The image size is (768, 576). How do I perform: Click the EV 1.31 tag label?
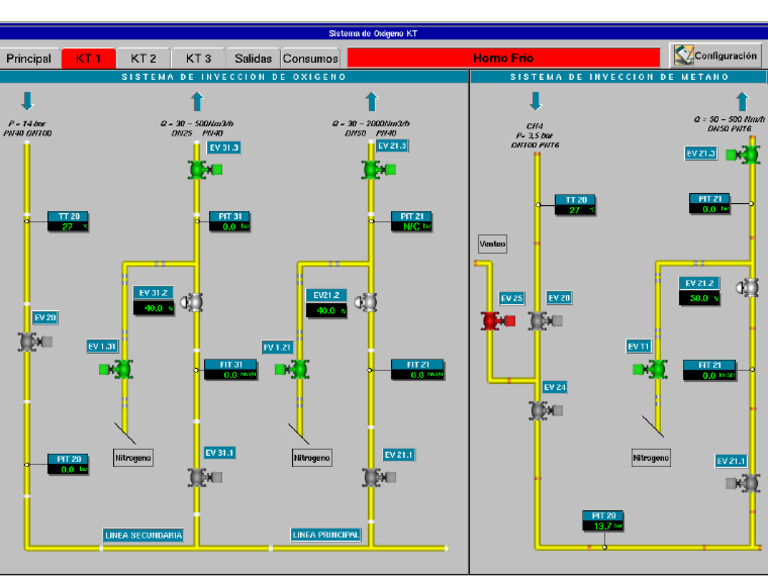102,346
